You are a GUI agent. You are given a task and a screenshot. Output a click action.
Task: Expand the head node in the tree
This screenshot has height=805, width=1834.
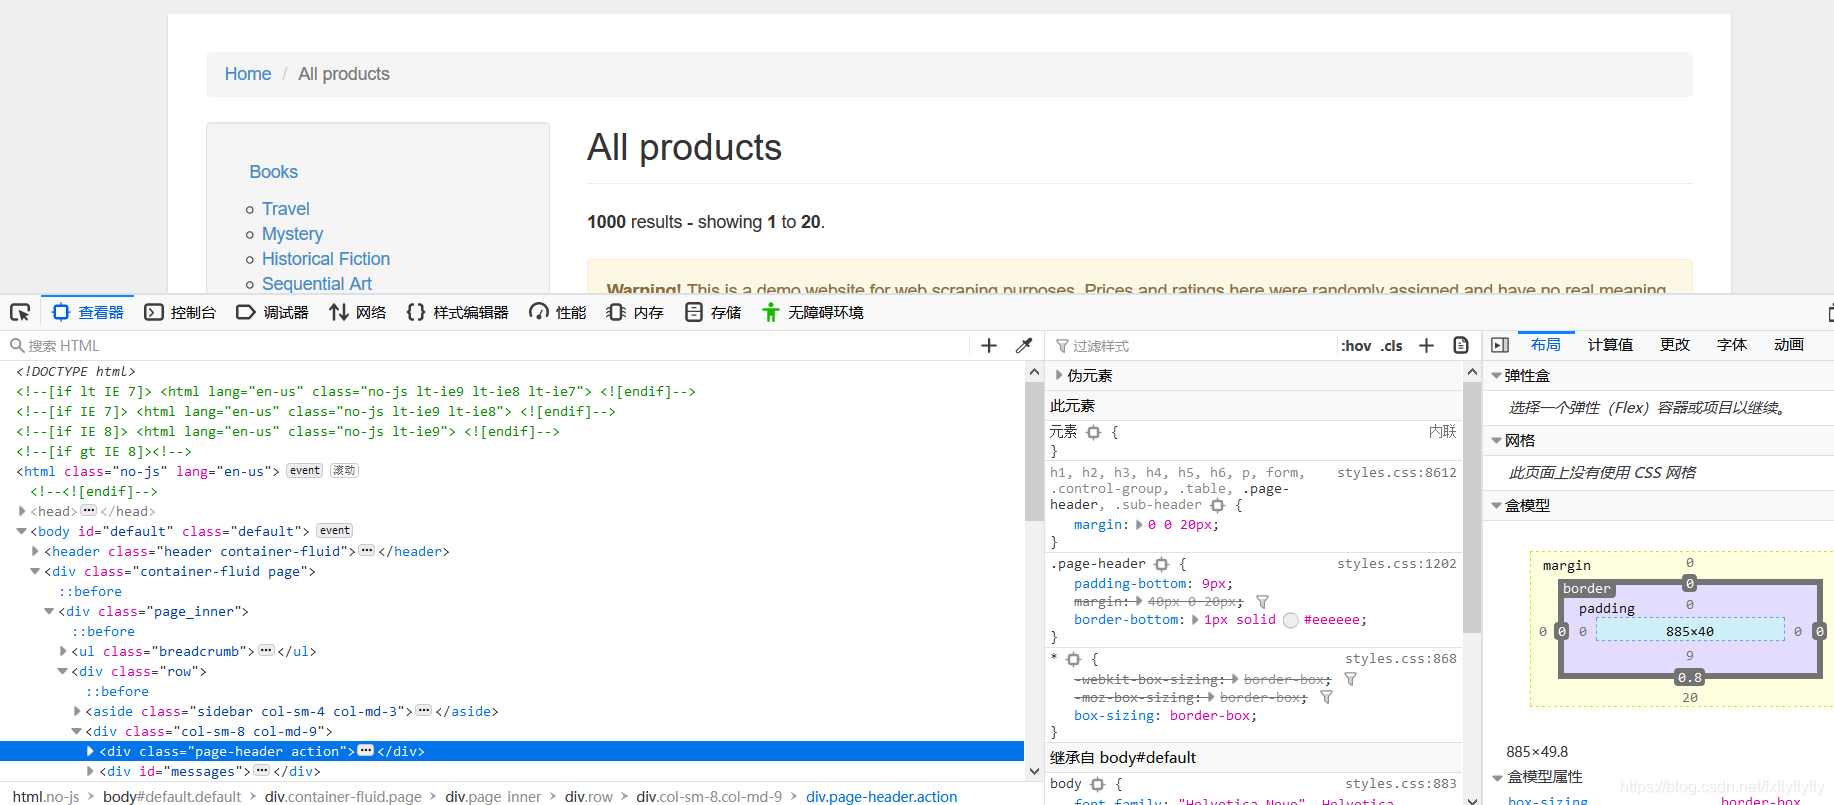click(22, 511)
